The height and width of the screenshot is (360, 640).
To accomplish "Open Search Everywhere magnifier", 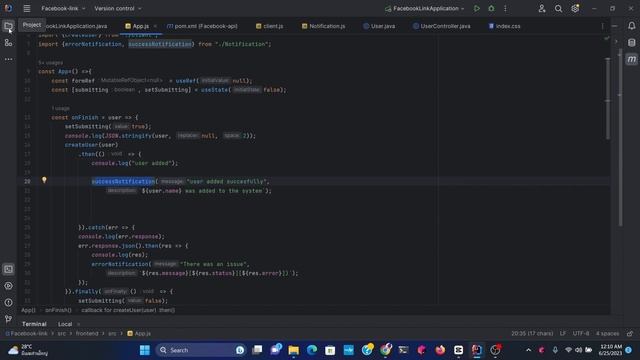I will point(558,9).
